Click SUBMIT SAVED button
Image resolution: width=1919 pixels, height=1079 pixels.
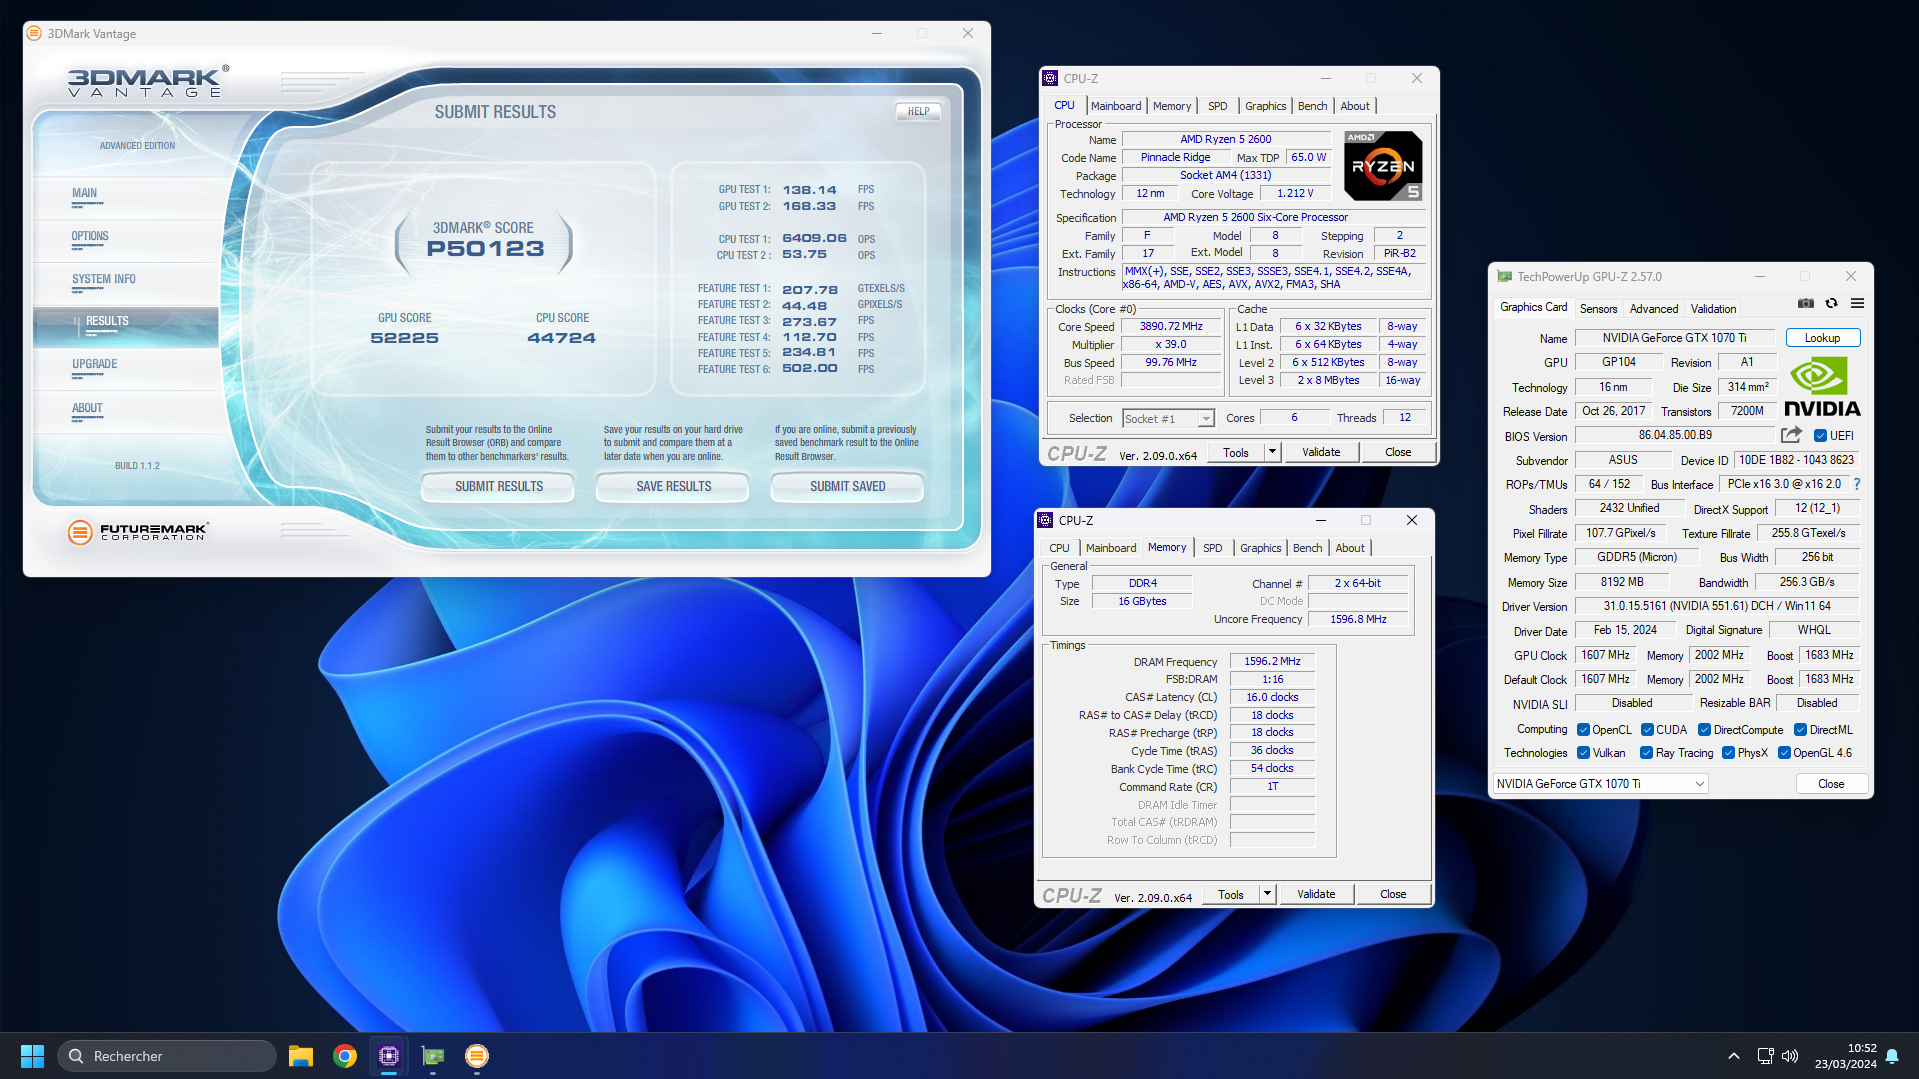tap(848, 487)
